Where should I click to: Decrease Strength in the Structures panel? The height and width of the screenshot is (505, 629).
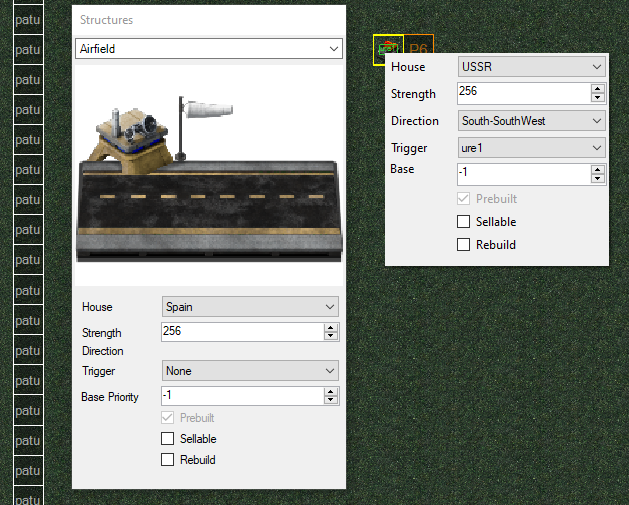[331, 336]
